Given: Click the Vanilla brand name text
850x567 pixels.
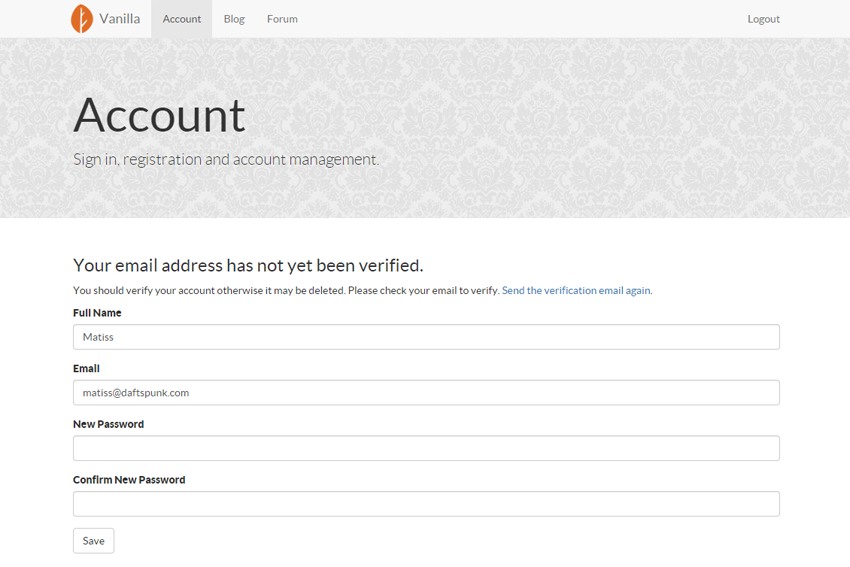Looking at the screenshot, I should pyautogui.click(x=119, y=19).
